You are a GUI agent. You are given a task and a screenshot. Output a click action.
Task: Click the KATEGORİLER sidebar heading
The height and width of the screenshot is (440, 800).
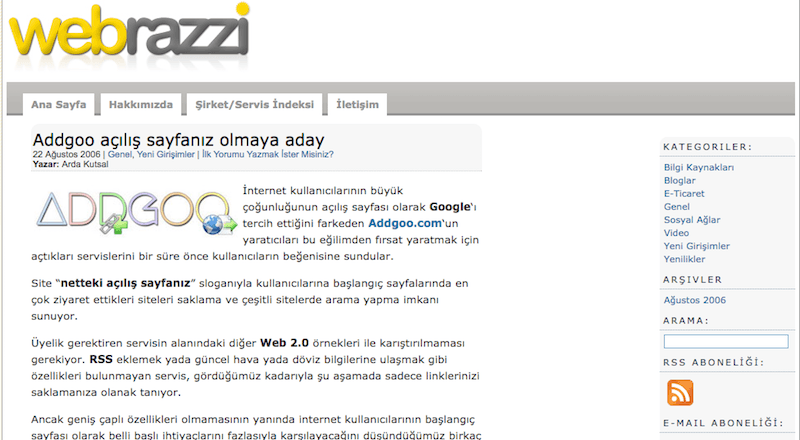tap(708, 146)
